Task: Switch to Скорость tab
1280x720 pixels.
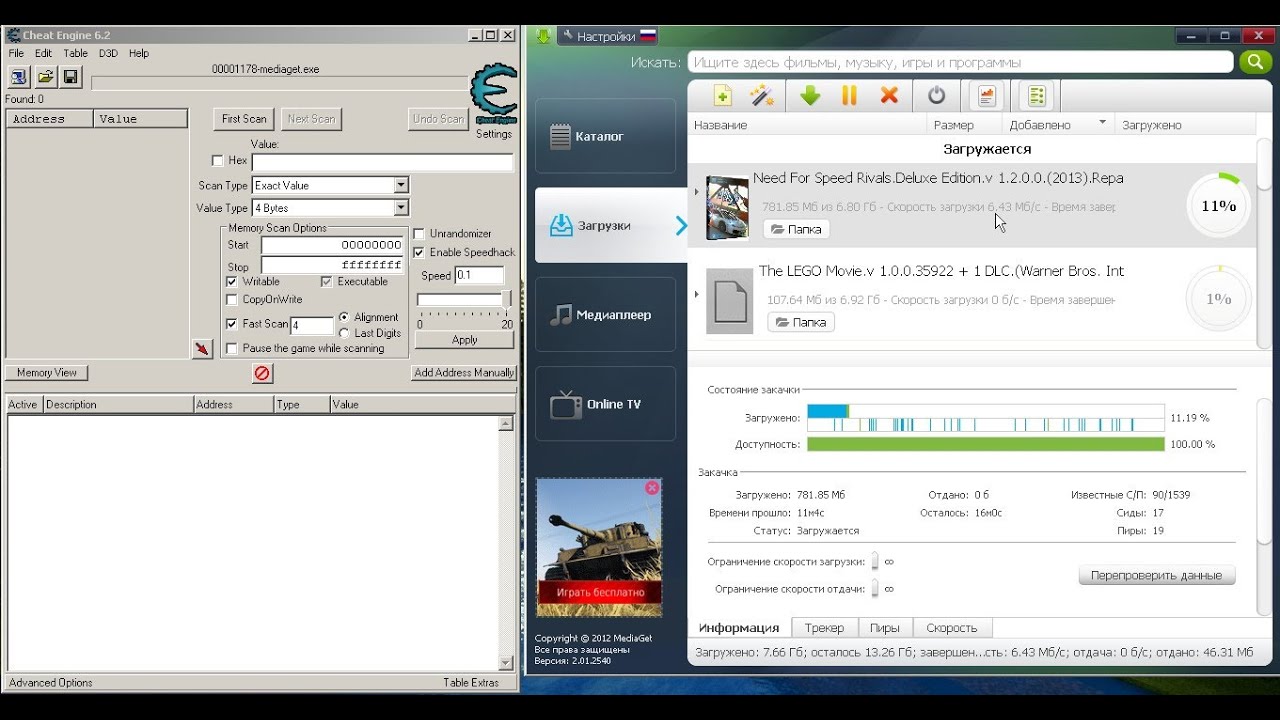Action: point(952,628)
